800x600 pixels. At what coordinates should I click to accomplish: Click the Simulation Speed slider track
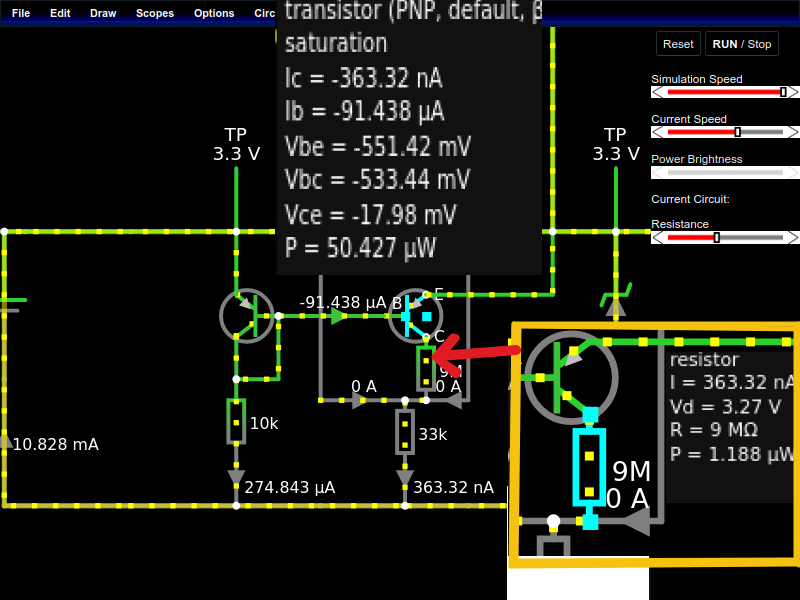(725, 92)
